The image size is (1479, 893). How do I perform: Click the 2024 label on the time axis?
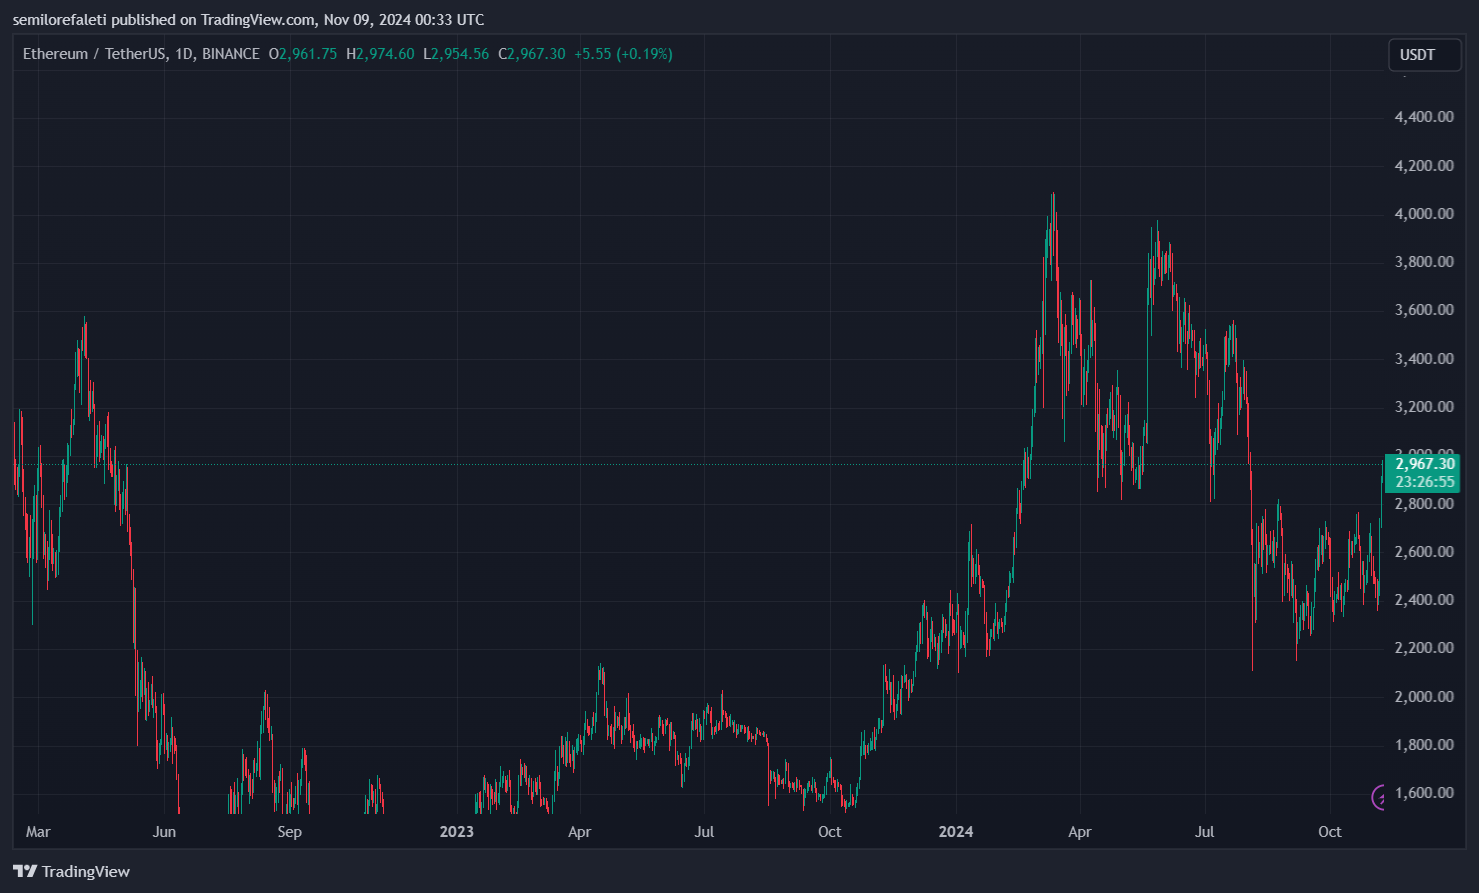(956, 831)
